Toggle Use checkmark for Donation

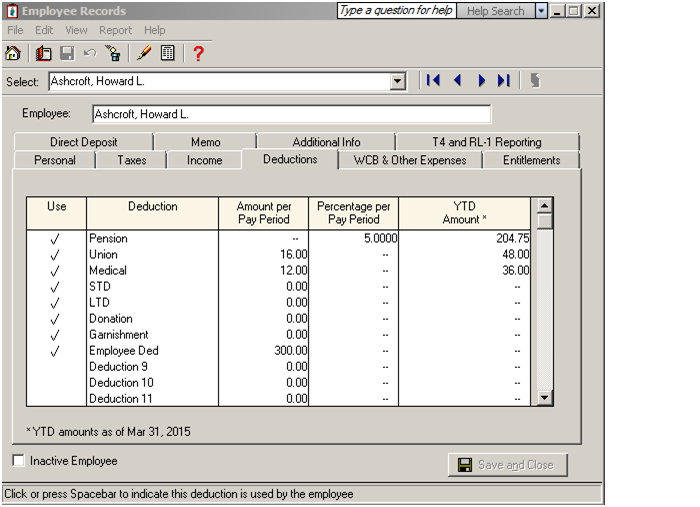pyautogui.click(x=55, y=319)
